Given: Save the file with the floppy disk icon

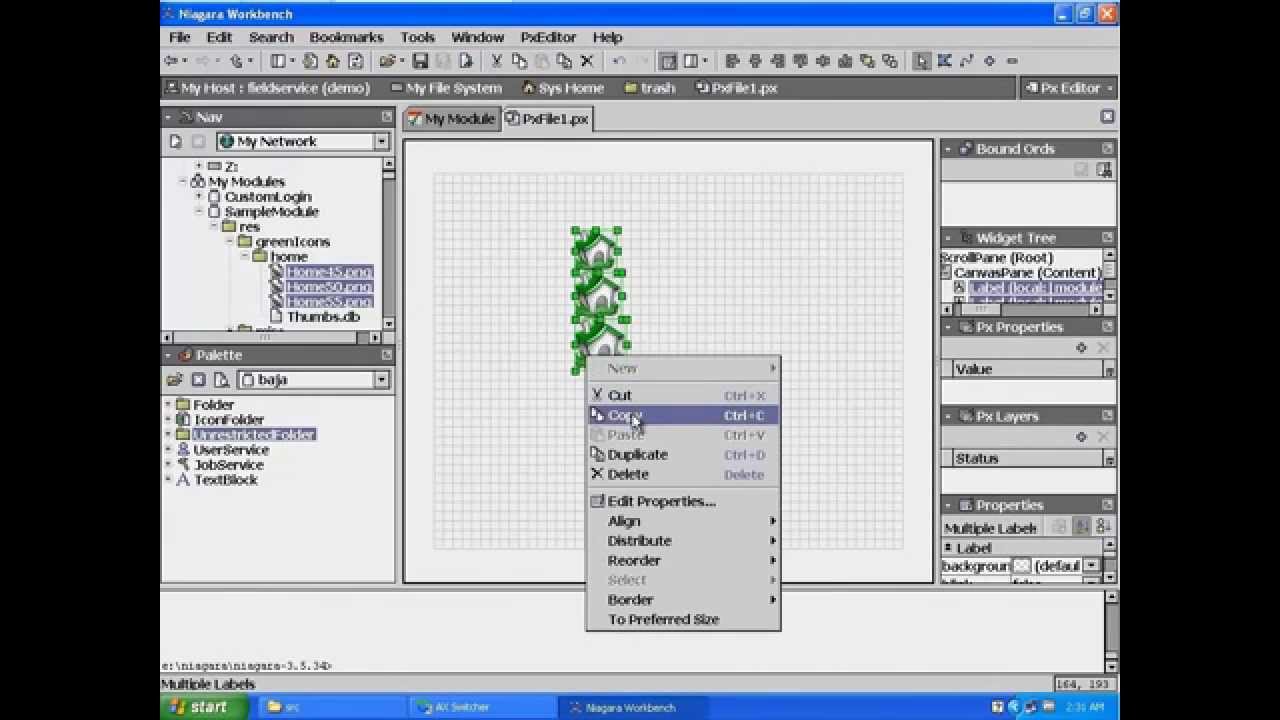Looking at the screenshot, I should [420, 61].
